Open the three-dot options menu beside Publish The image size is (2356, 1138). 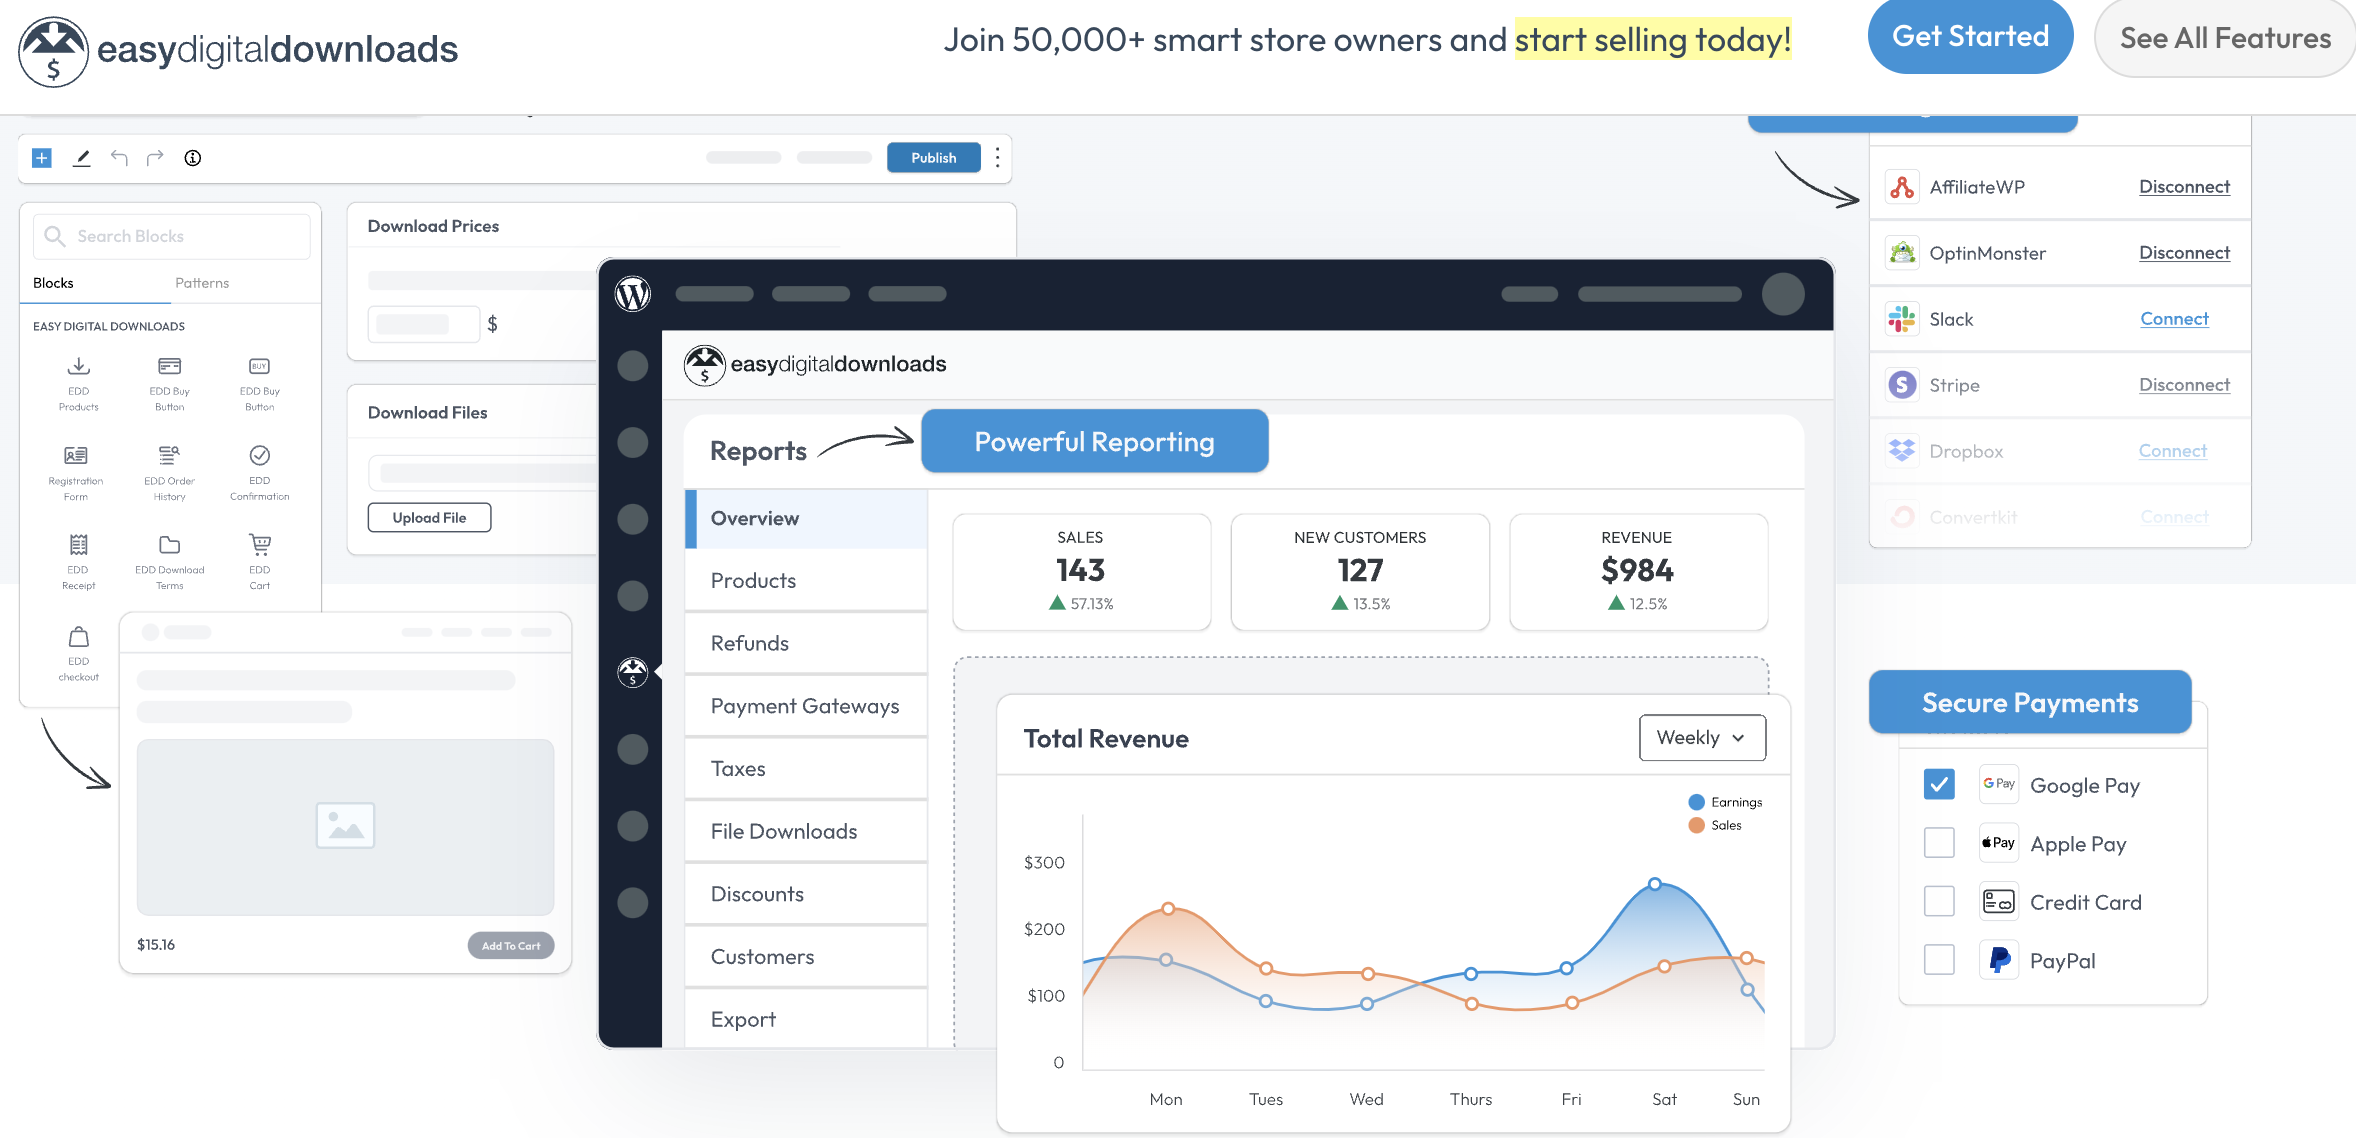point(998,158)
